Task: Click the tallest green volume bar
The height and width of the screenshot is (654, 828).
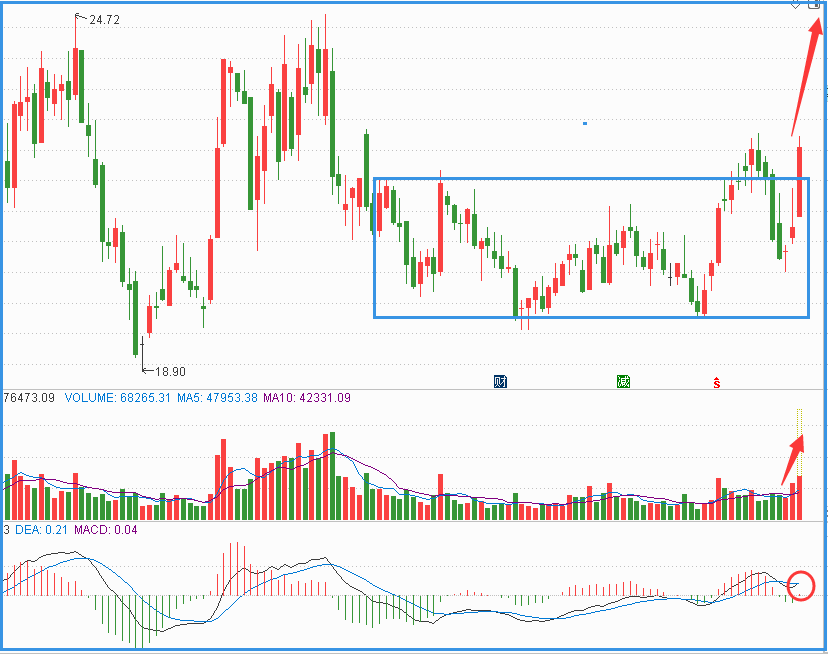Action: [332, 476]
